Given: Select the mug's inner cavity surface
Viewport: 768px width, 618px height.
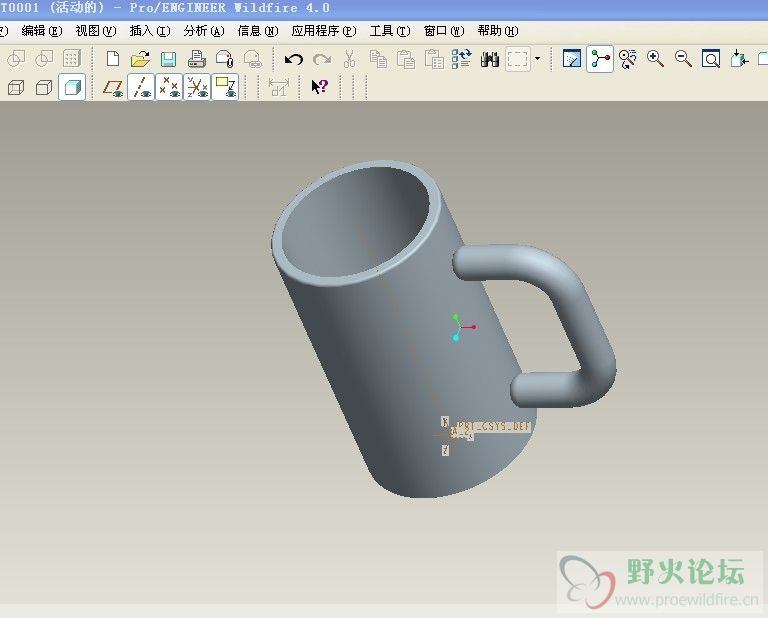Looking at the screenshot, I should tap(357, 221).
